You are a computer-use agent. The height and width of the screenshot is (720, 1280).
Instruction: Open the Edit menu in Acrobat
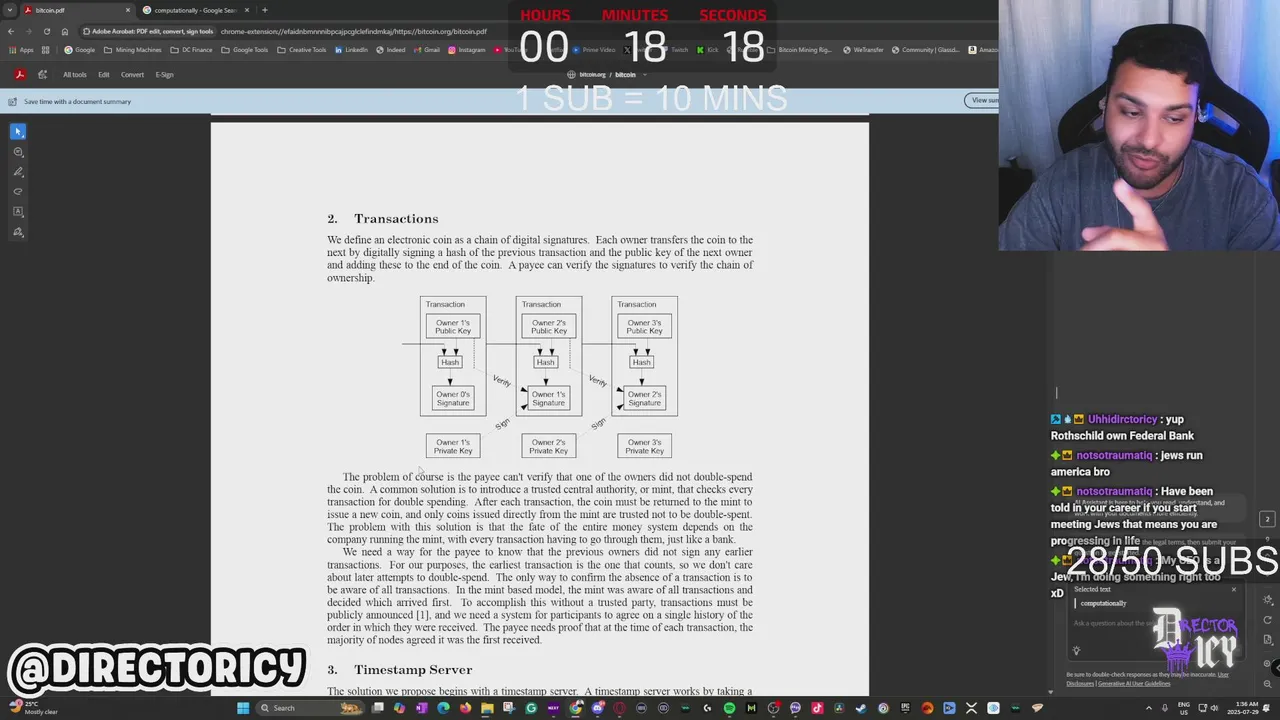pos(103,74)
